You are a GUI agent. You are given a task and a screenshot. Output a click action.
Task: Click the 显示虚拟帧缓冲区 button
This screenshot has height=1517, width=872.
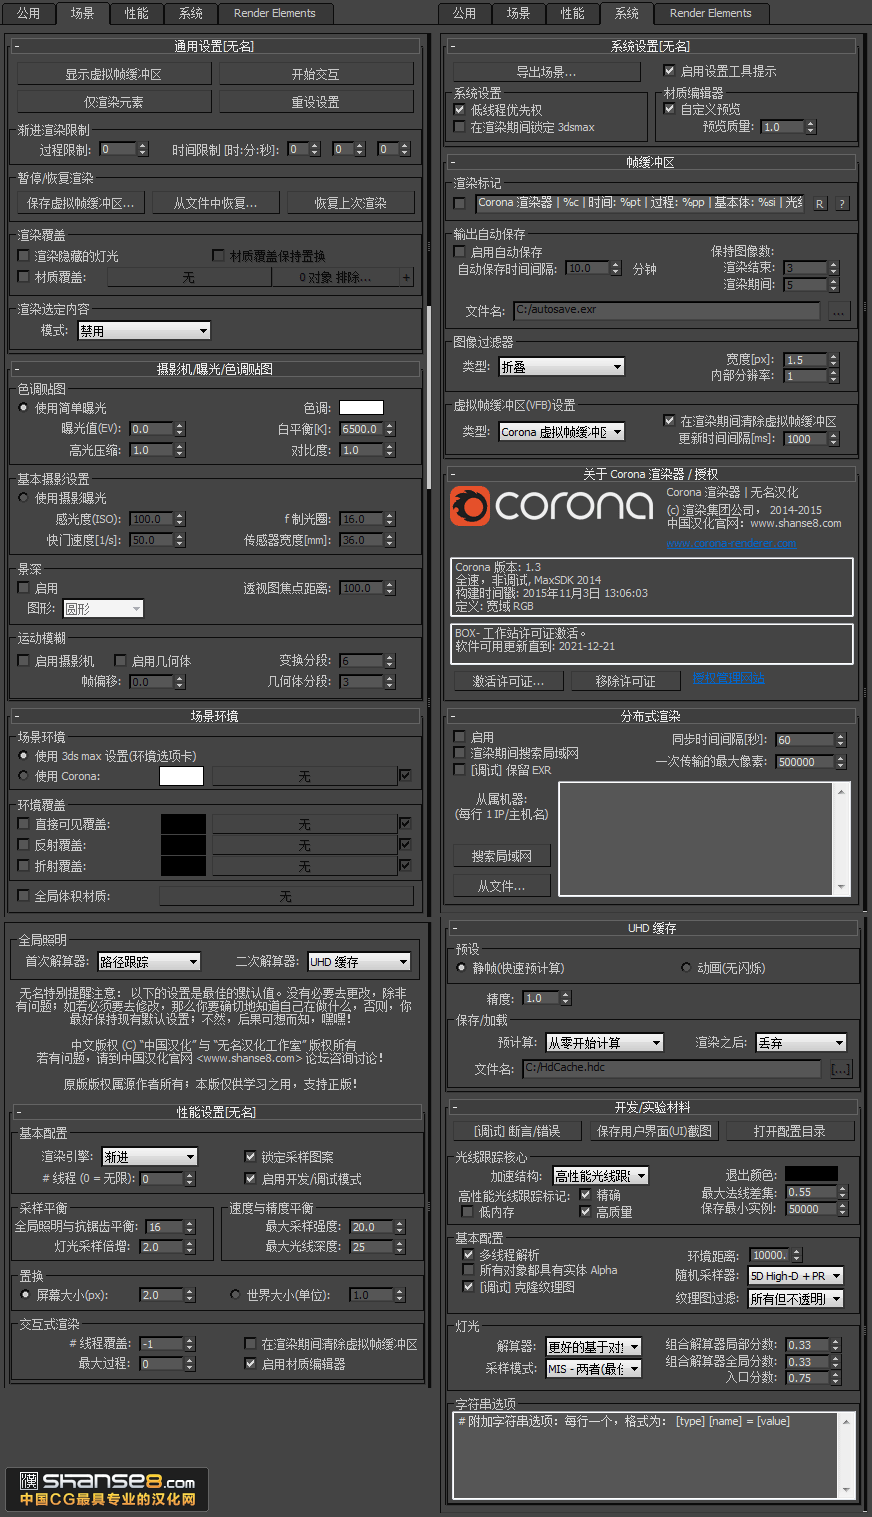(x=114, y=74)
